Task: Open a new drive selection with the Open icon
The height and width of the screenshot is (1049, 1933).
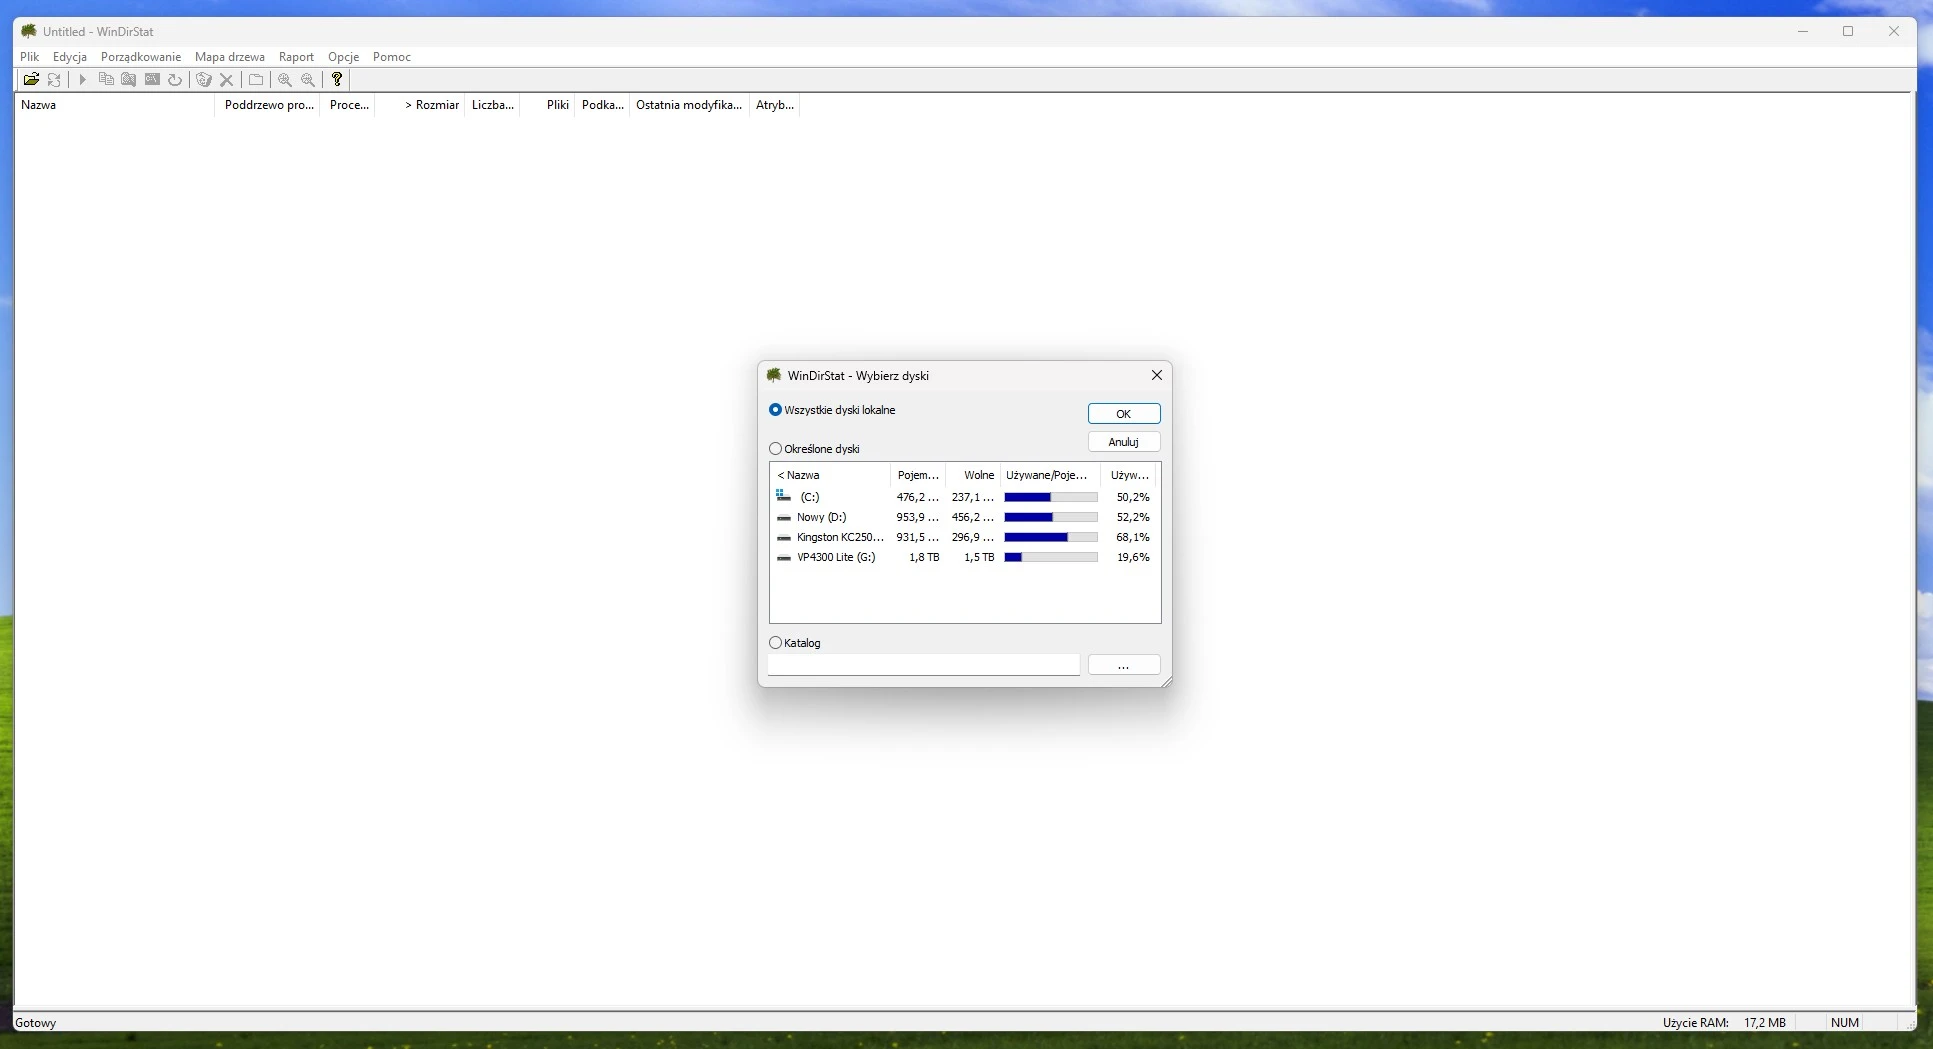Action: 32,79
